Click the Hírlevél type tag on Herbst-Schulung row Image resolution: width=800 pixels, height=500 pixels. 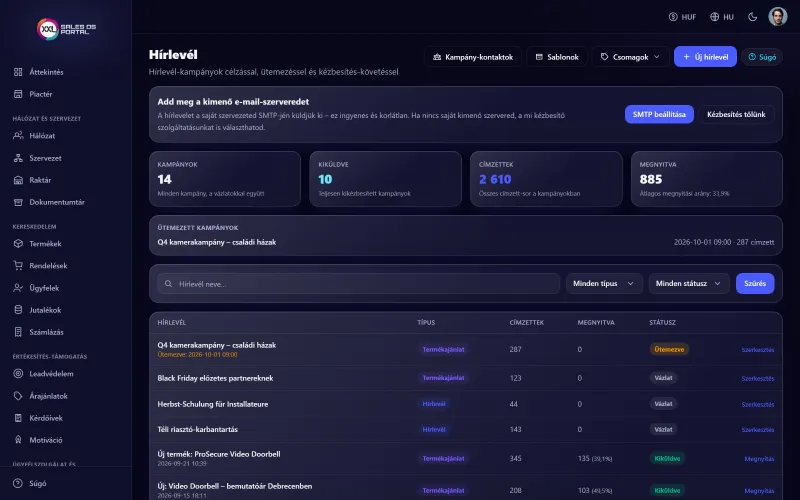tap(434, 404)
